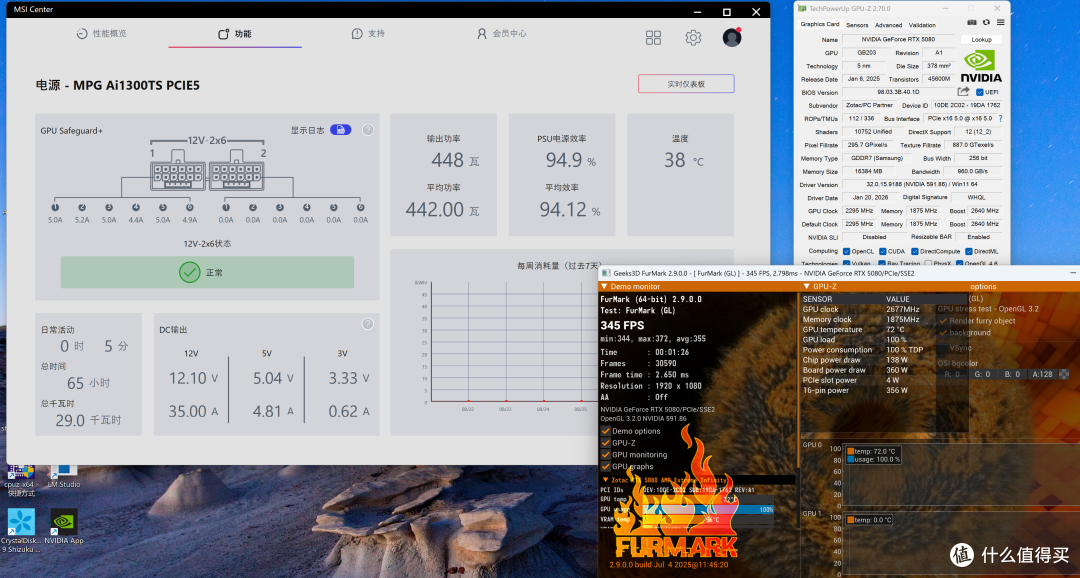Click BIOS Version field 98.03.3B.40.1D

[x=897, y=92]
